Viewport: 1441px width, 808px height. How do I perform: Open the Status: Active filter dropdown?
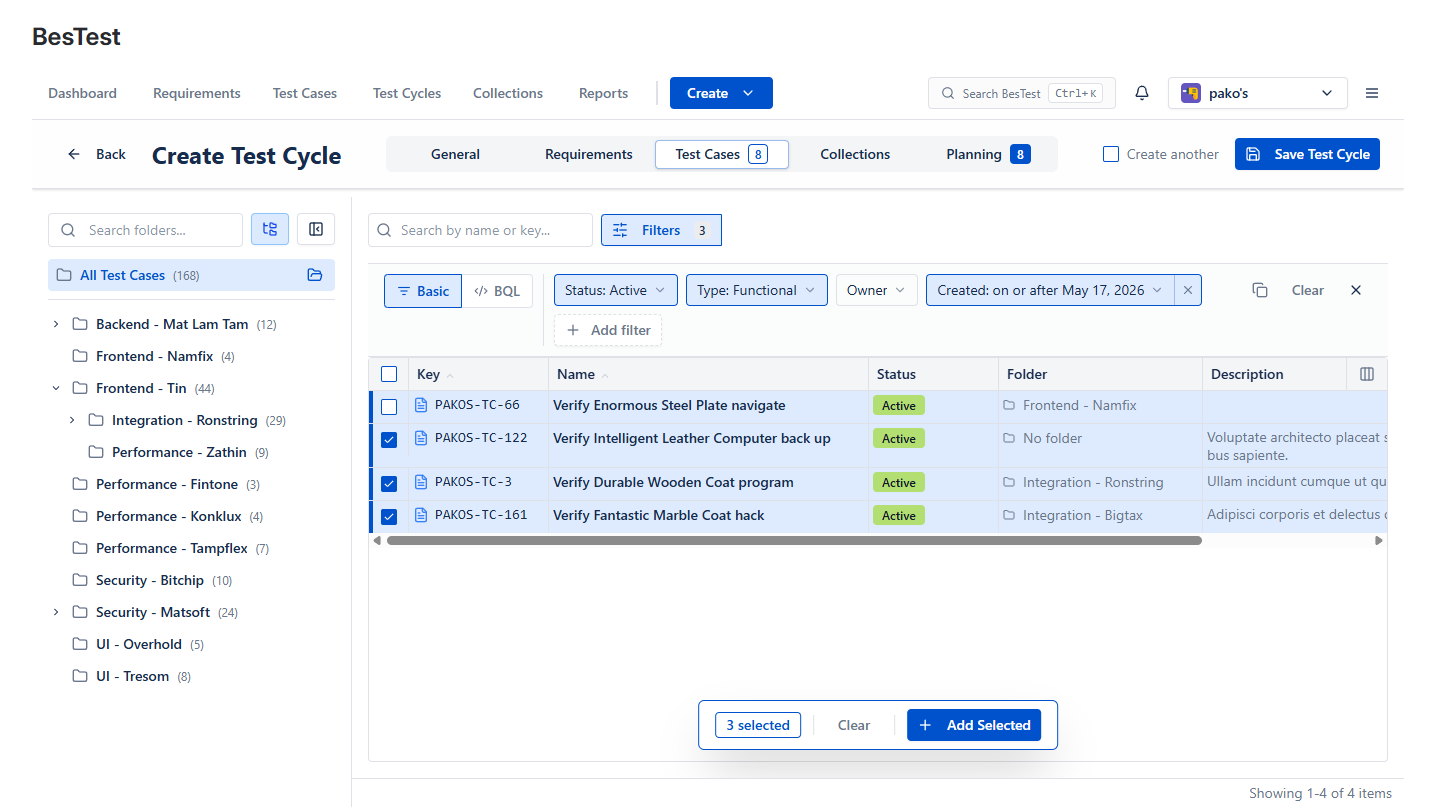click(x=616, y=290)
